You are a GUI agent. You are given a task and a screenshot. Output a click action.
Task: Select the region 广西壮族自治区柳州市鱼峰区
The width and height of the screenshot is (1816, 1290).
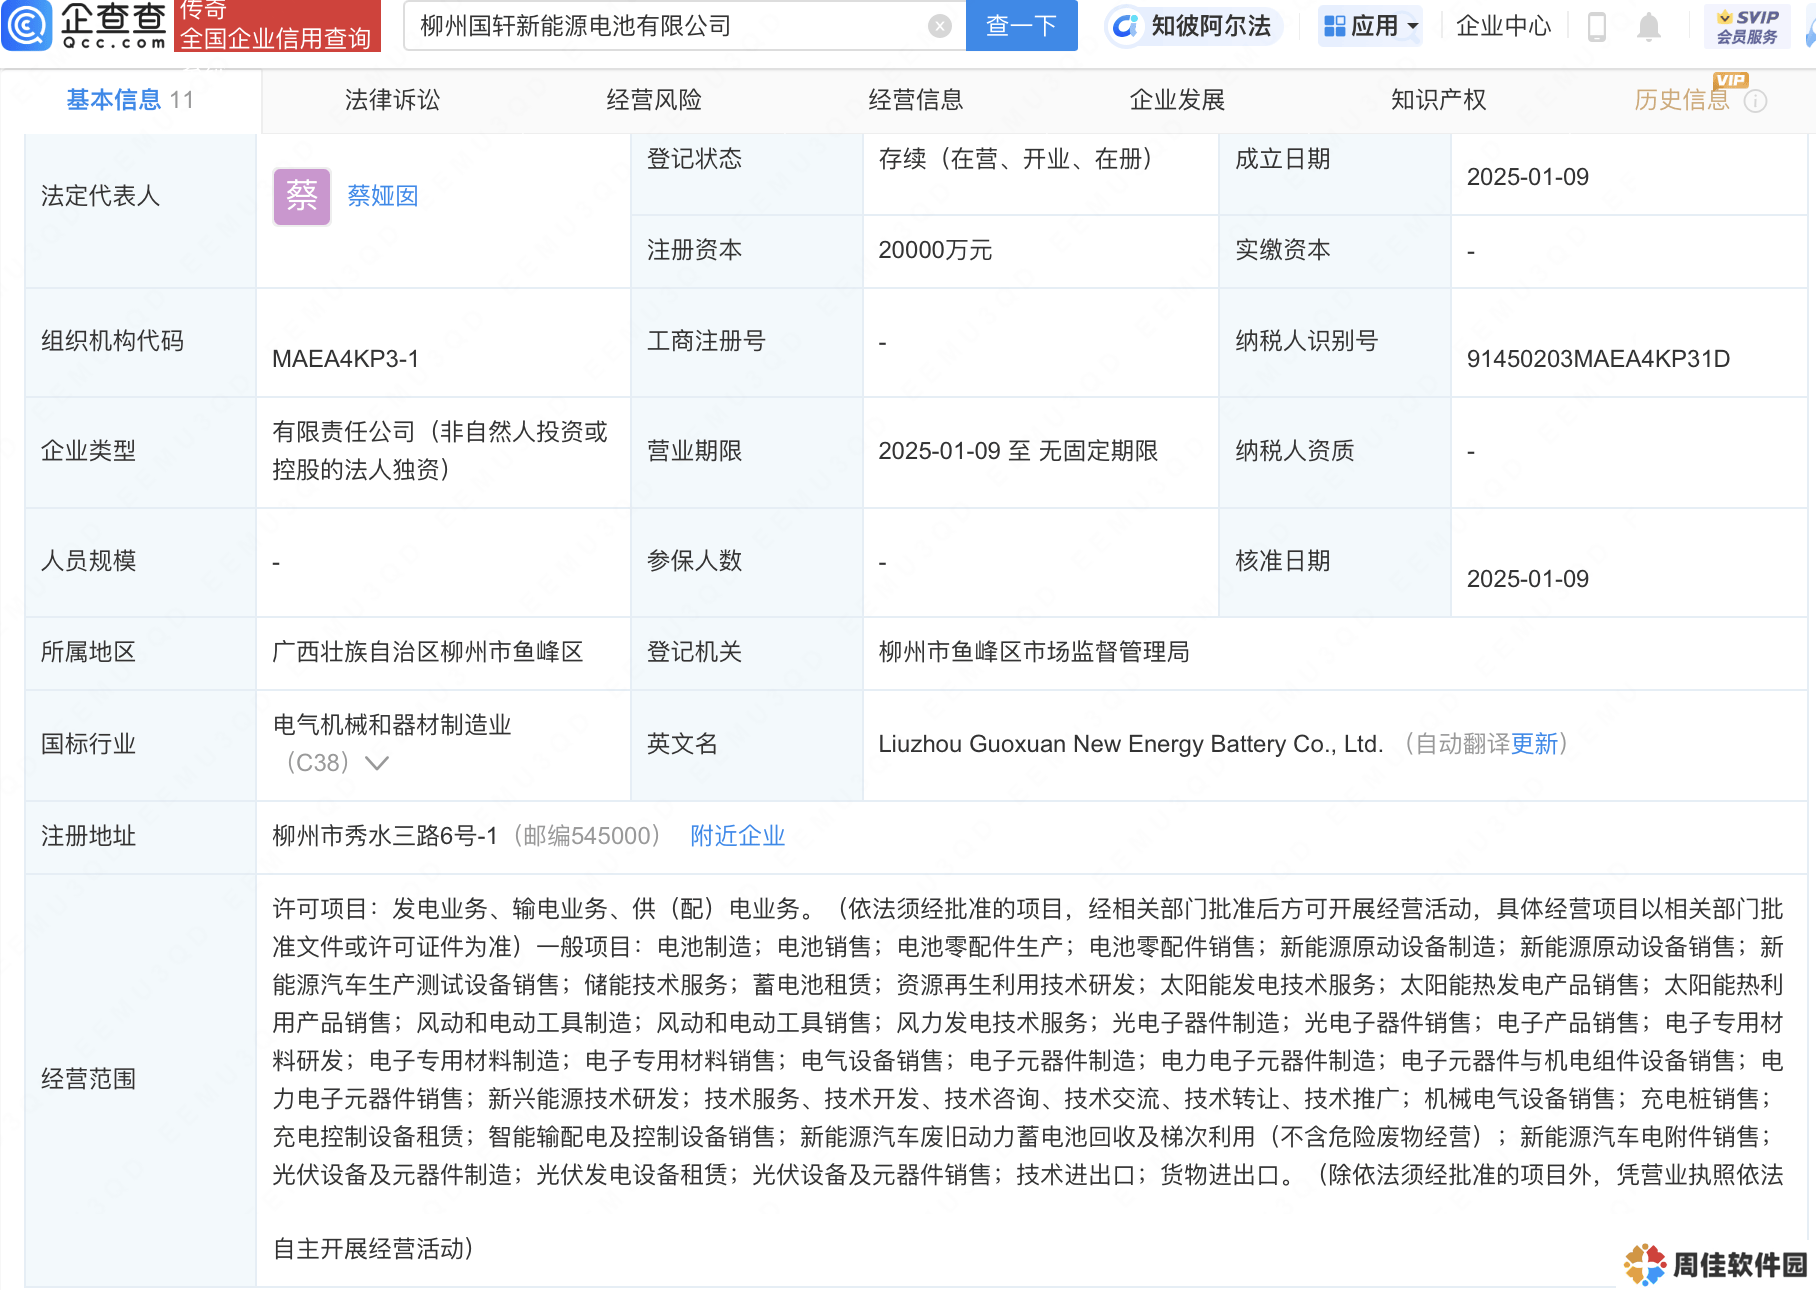(428, 652)
